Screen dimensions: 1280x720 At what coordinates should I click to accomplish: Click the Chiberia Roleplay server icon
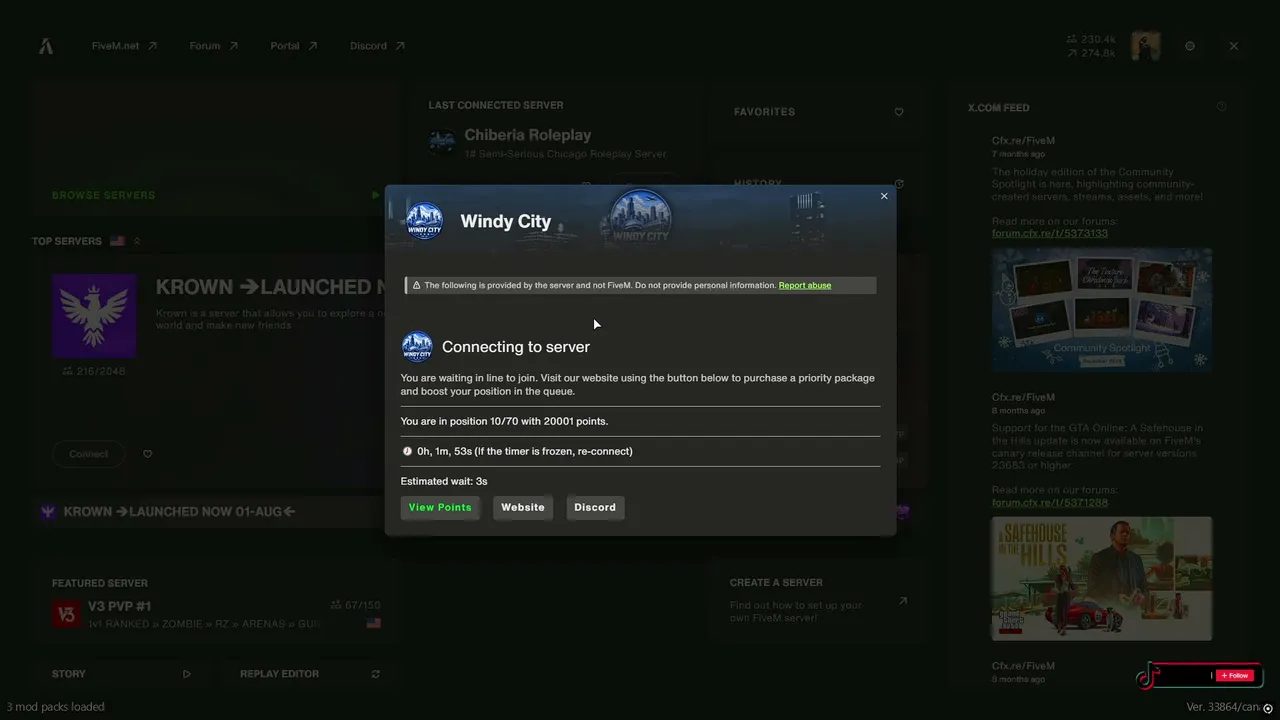(x=442, y=143)
